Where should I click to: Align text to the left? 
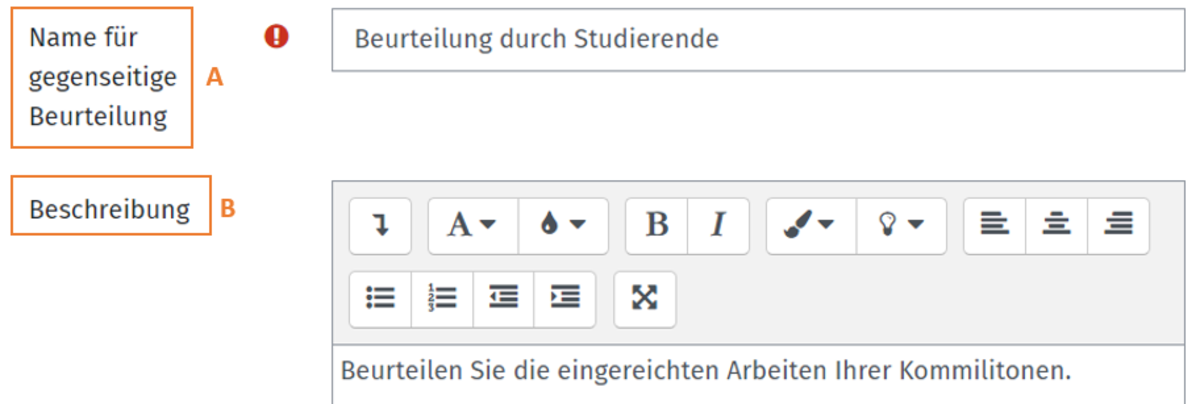click(x=994, y=226)
